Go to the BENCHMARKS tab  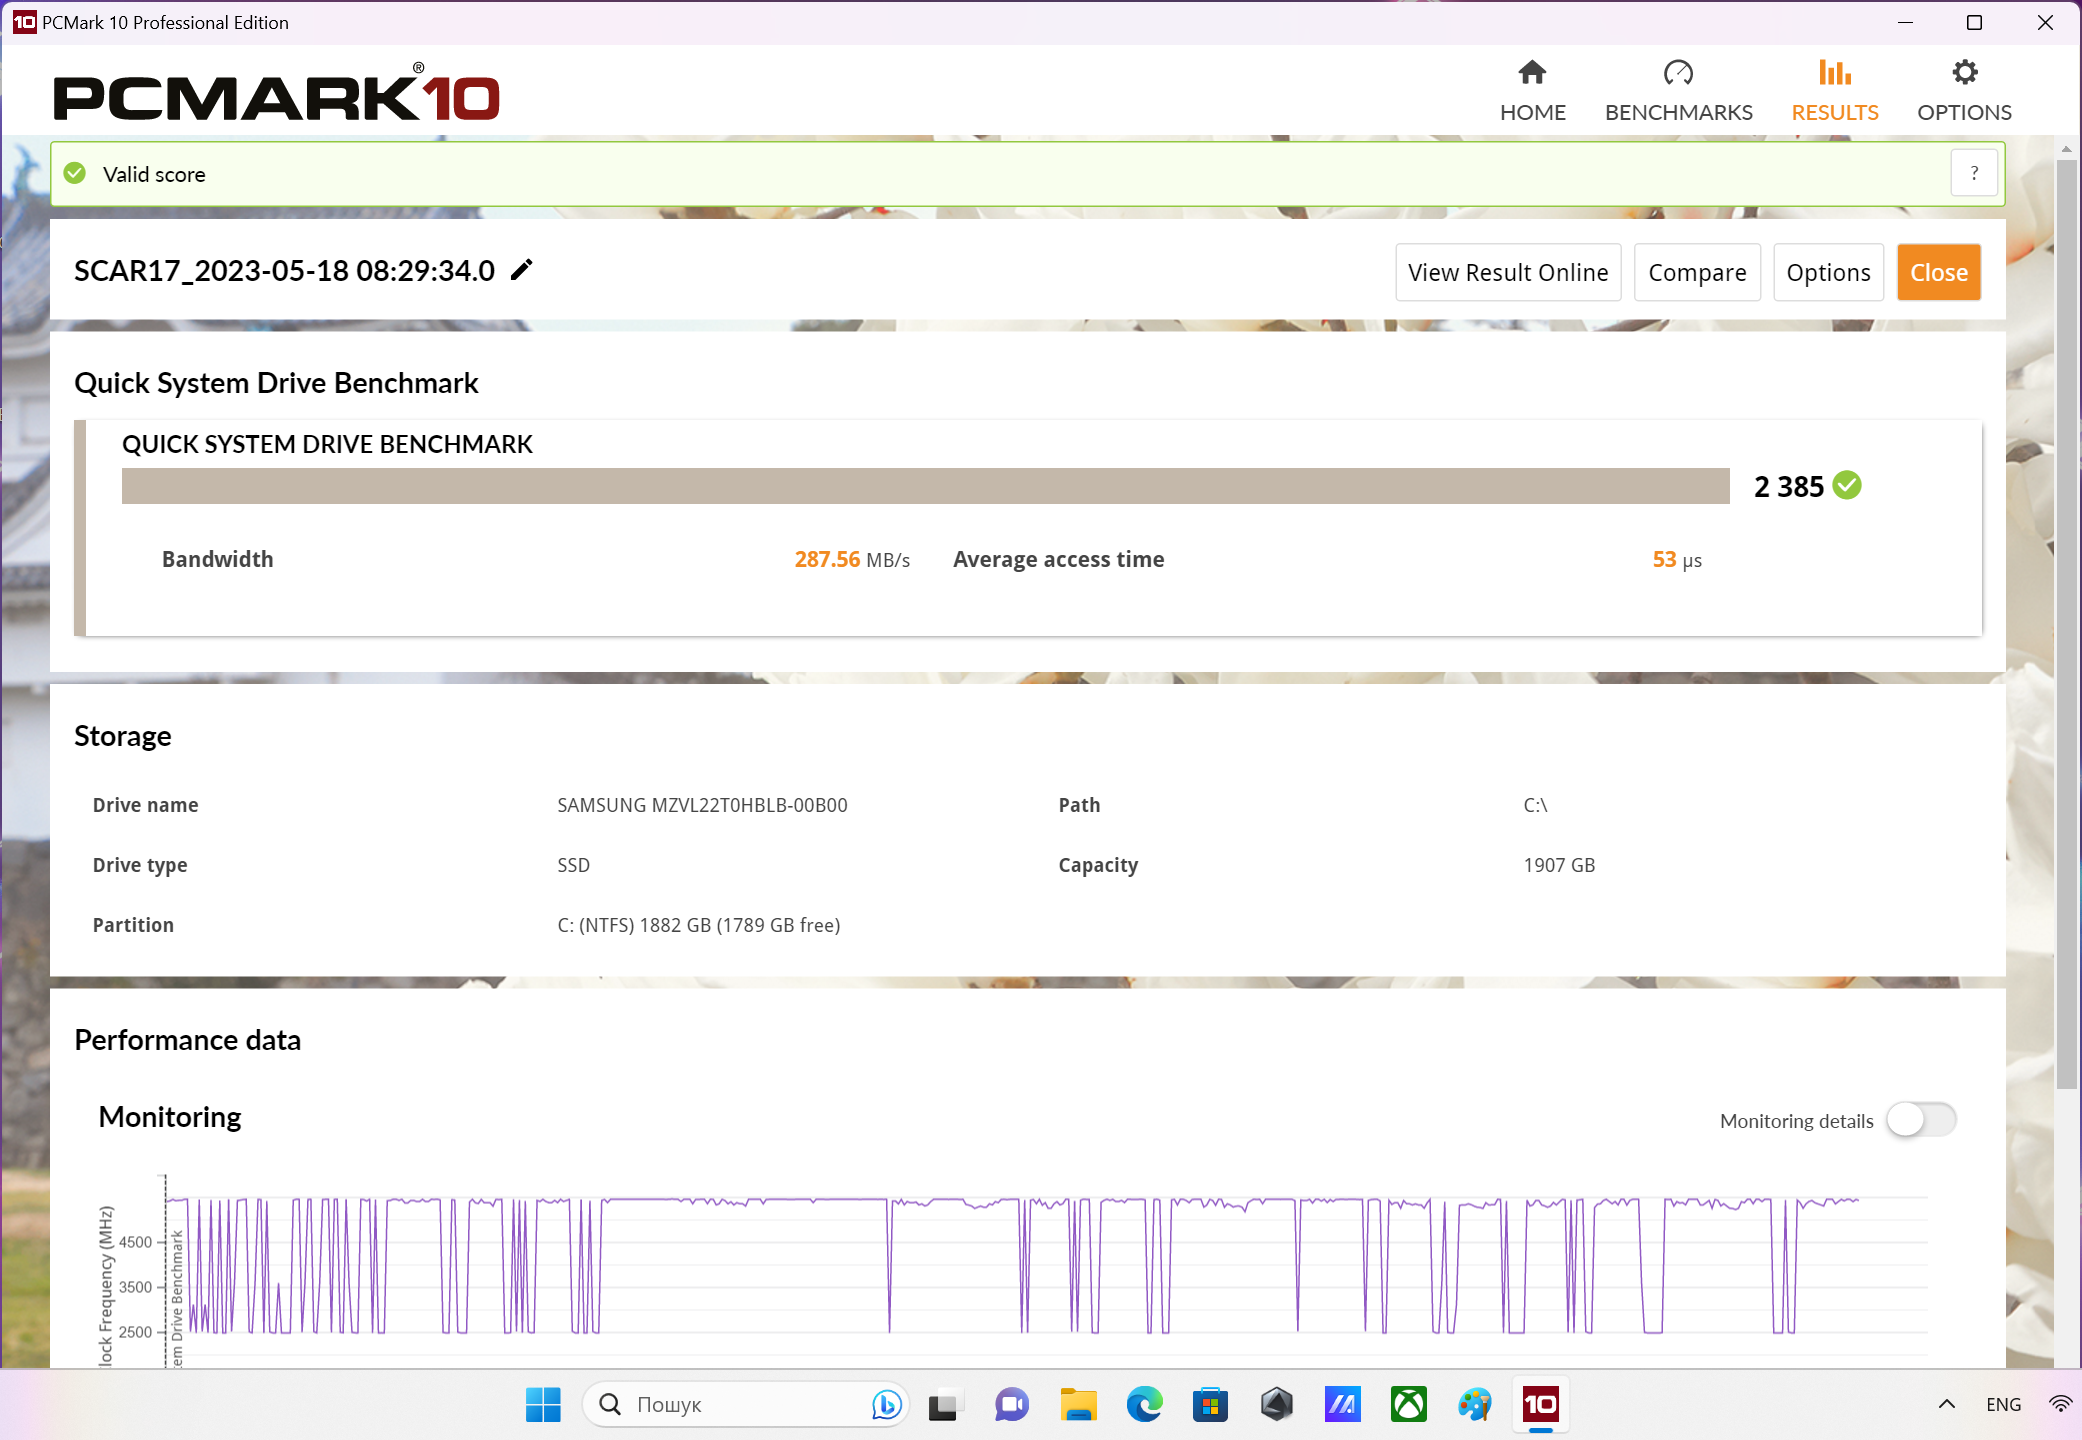pyautogui.click(x=1678, y=112)
